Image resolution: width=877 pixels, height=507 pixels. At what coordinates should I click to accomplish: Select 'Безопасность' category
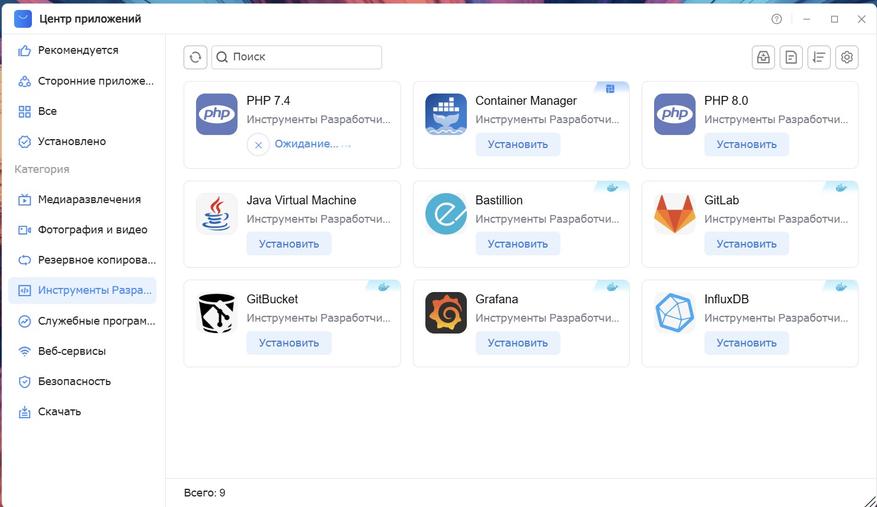tap(82, 382)
